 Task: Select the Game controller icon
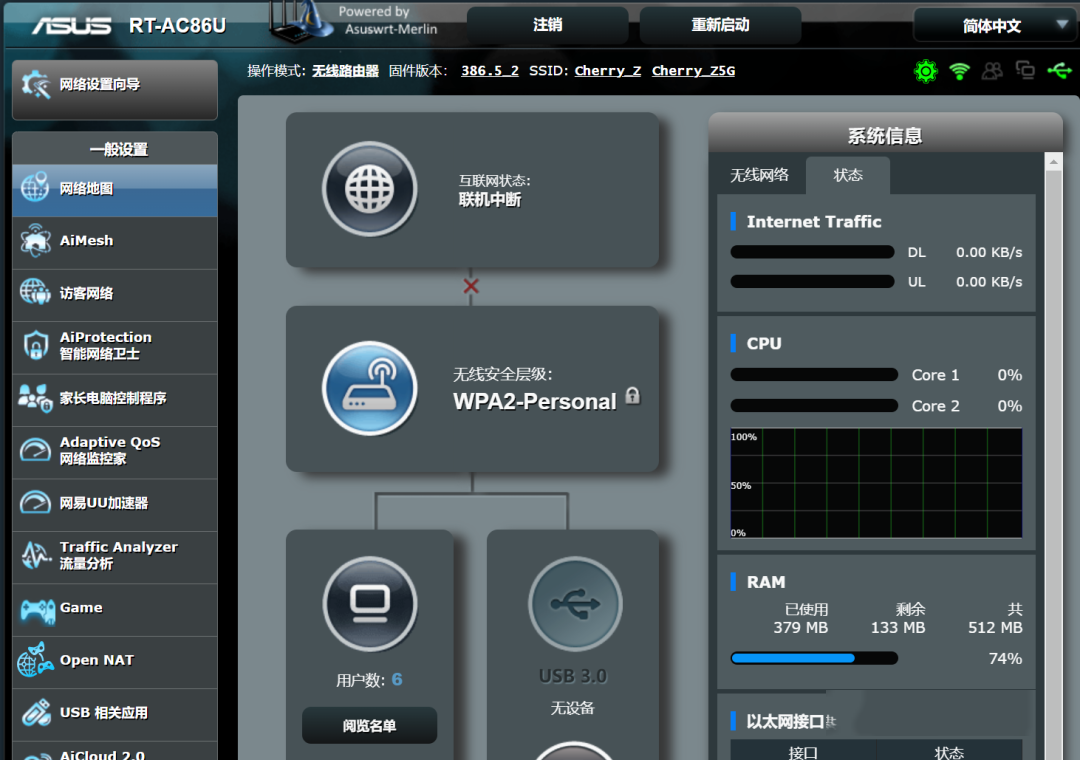pyautogui.click(x=37, y=610)
